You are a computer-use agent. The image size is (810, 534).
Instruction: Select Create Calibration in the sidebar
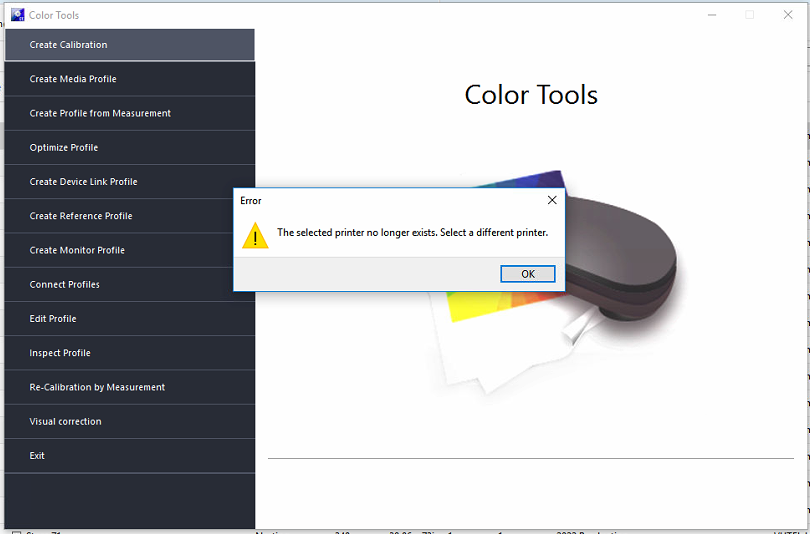click(x=130, y=45)
